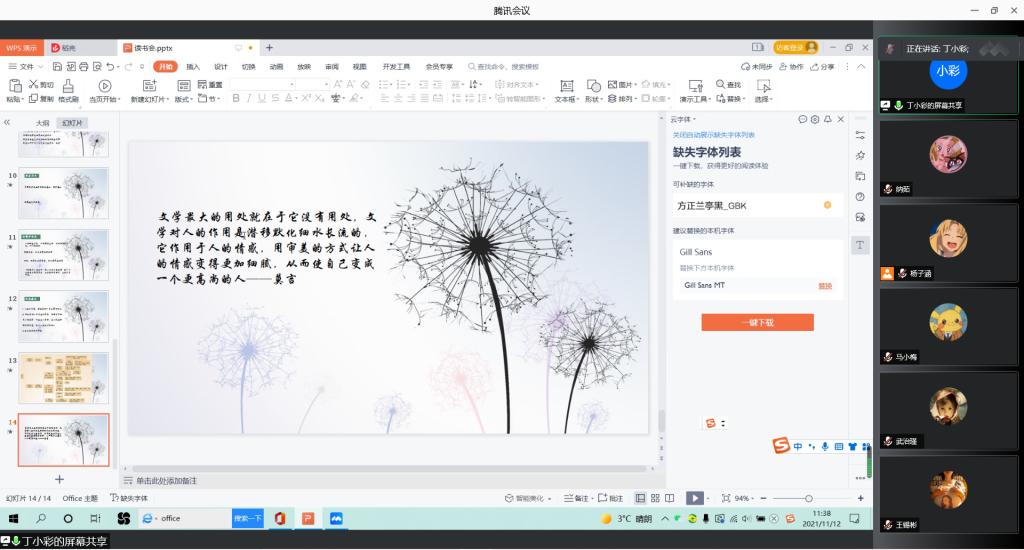The image size is (1024, 550).
Task: Click the orange 一键下载 button
Action: (x=757, y=323)
